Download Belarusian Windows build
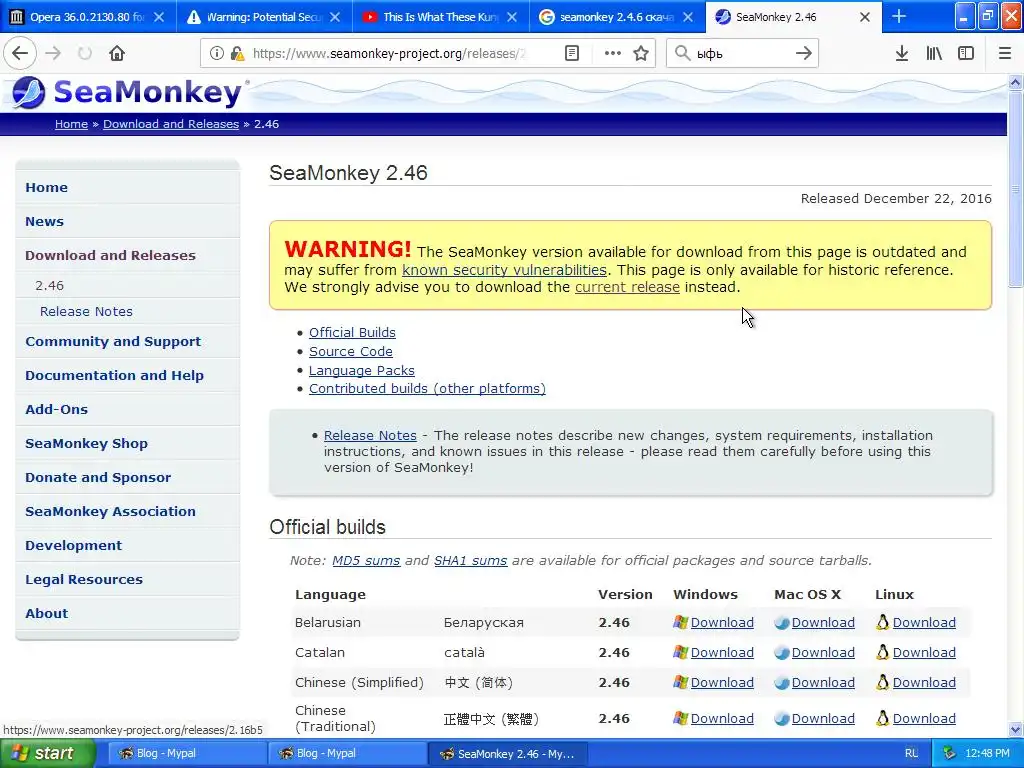This screenshot has width=1024, height=768. pos(722,623)
